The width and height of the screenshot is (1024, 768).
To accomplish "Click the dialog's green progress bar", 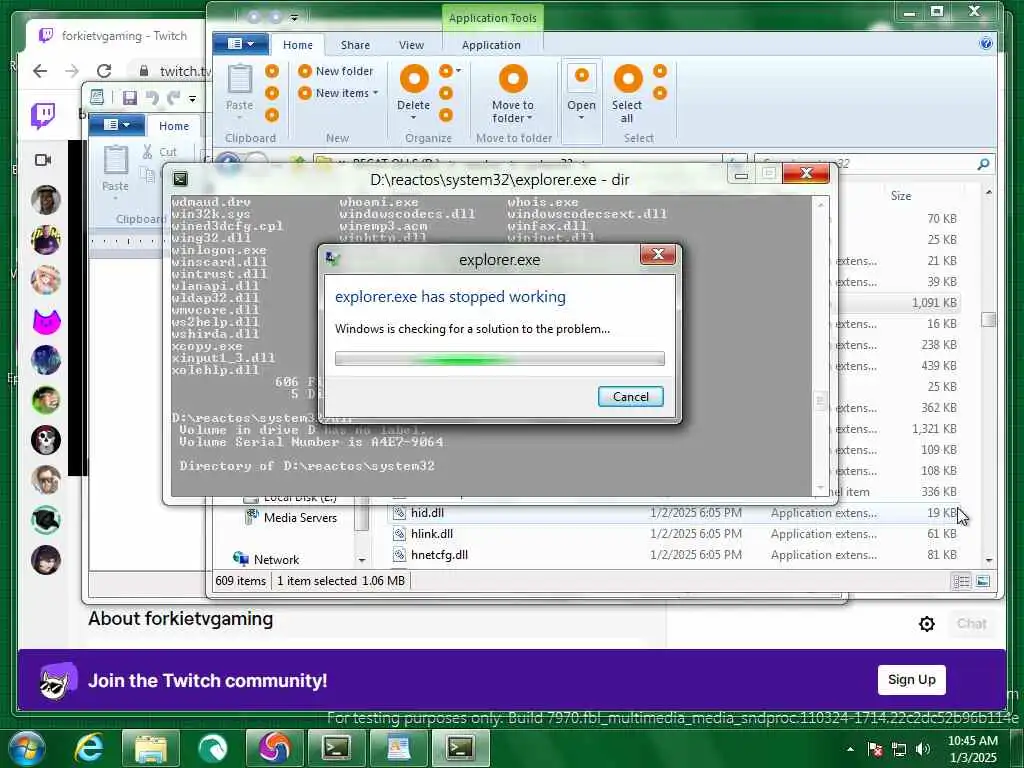I will point(500,359).
